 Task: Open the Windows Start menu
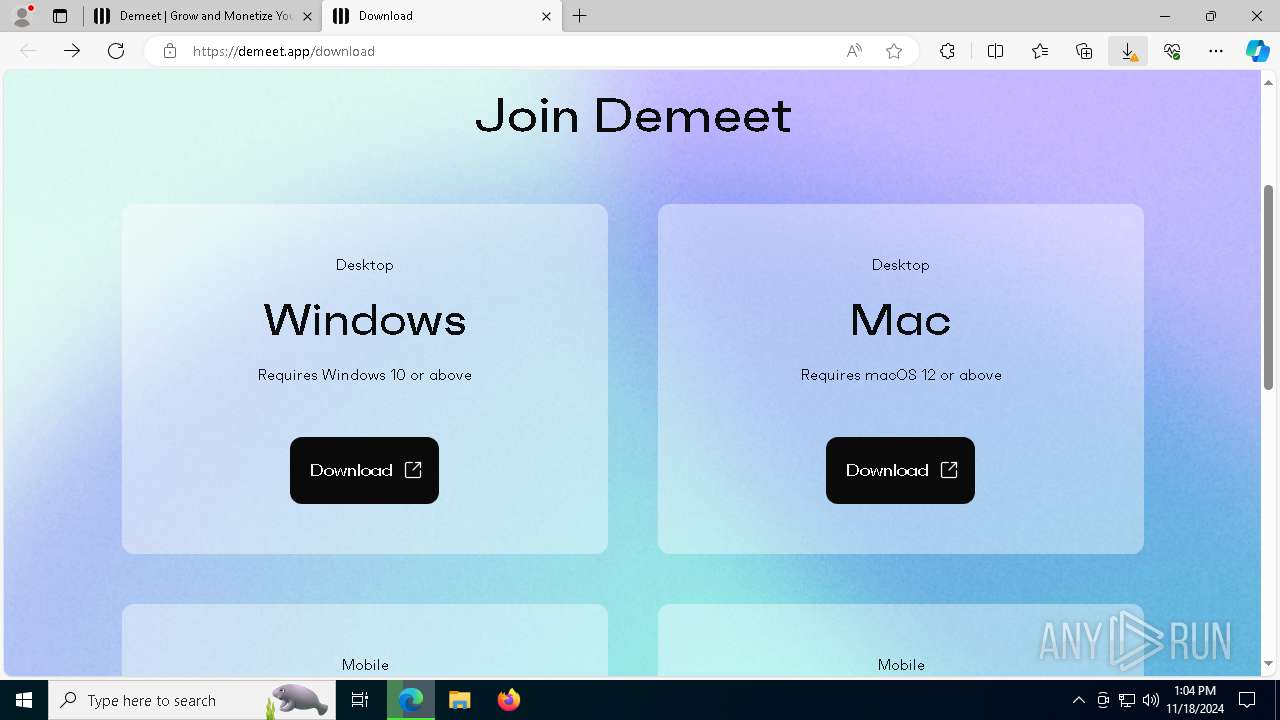point(24,700)
